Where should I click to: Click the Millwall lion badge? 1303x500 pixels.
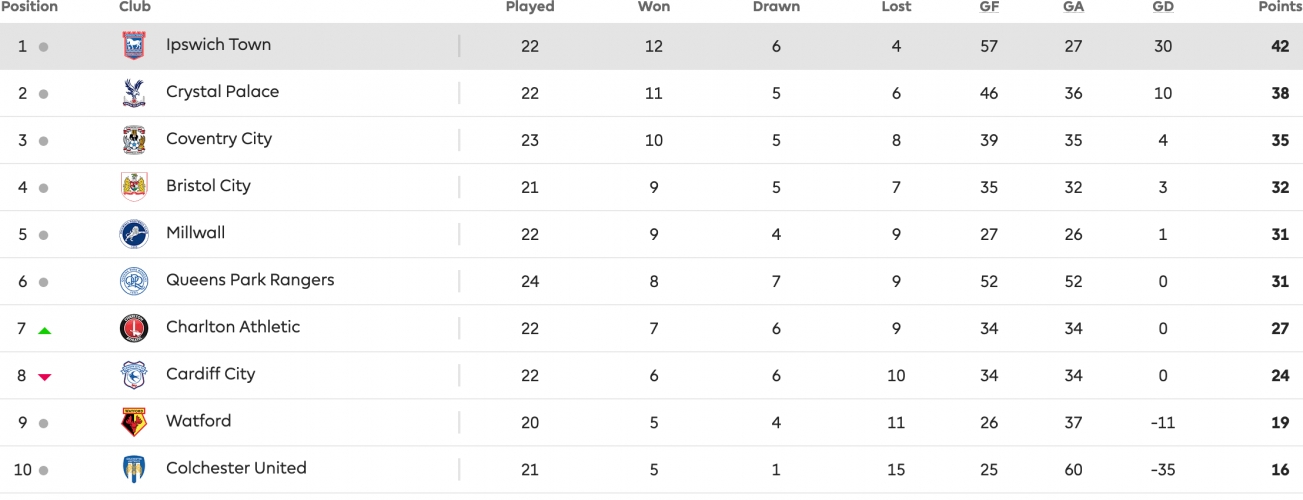pos(133,234)
